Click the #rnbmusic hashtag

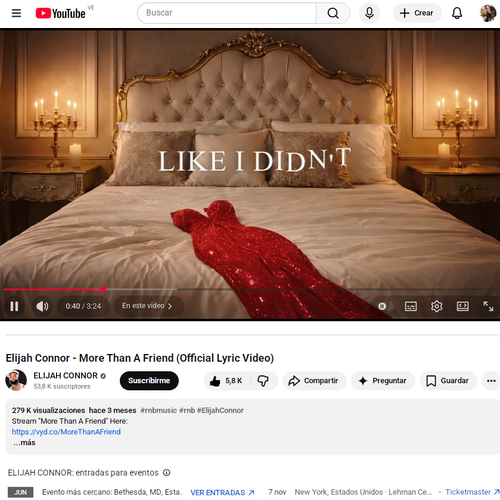coord(158,410)
